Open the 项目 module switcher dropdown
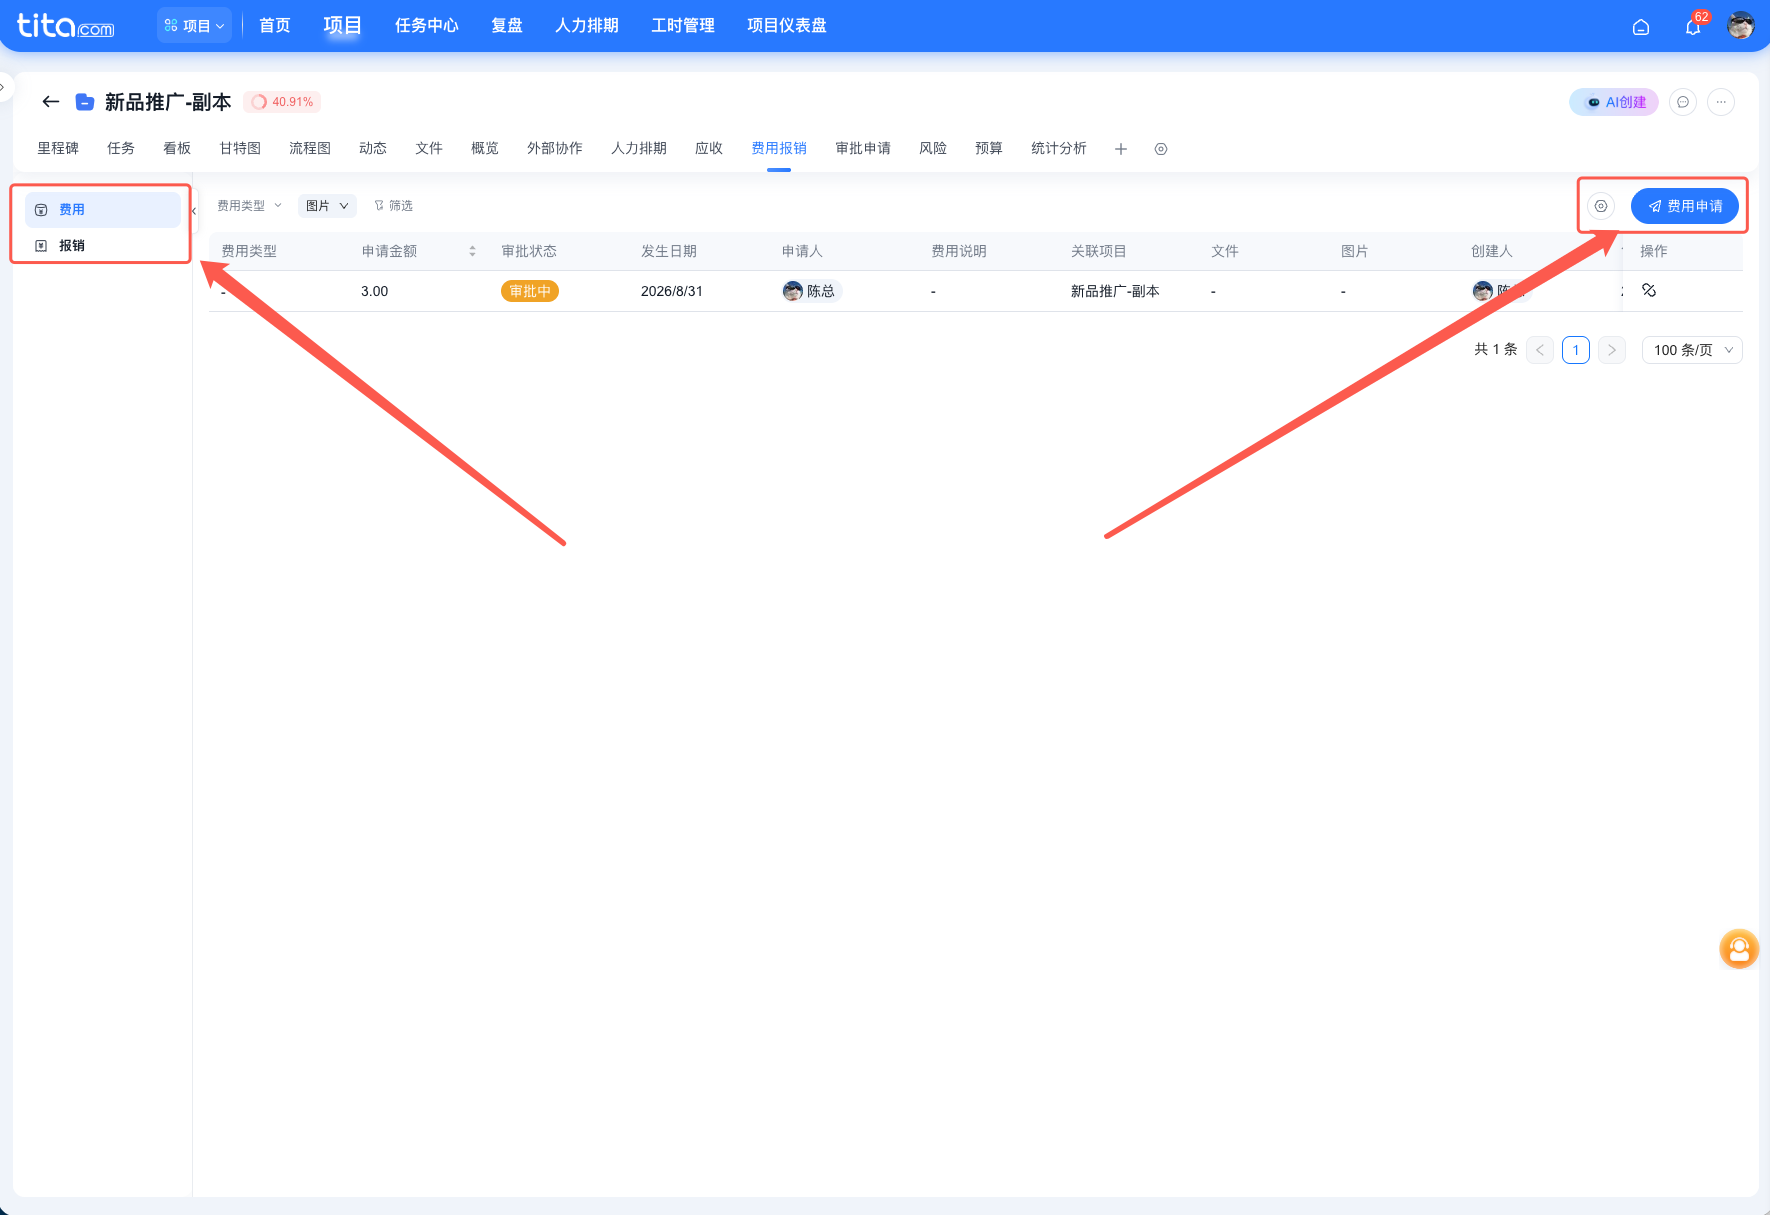The width and height of the screenshot is (1770, 1215). [194, 26]
